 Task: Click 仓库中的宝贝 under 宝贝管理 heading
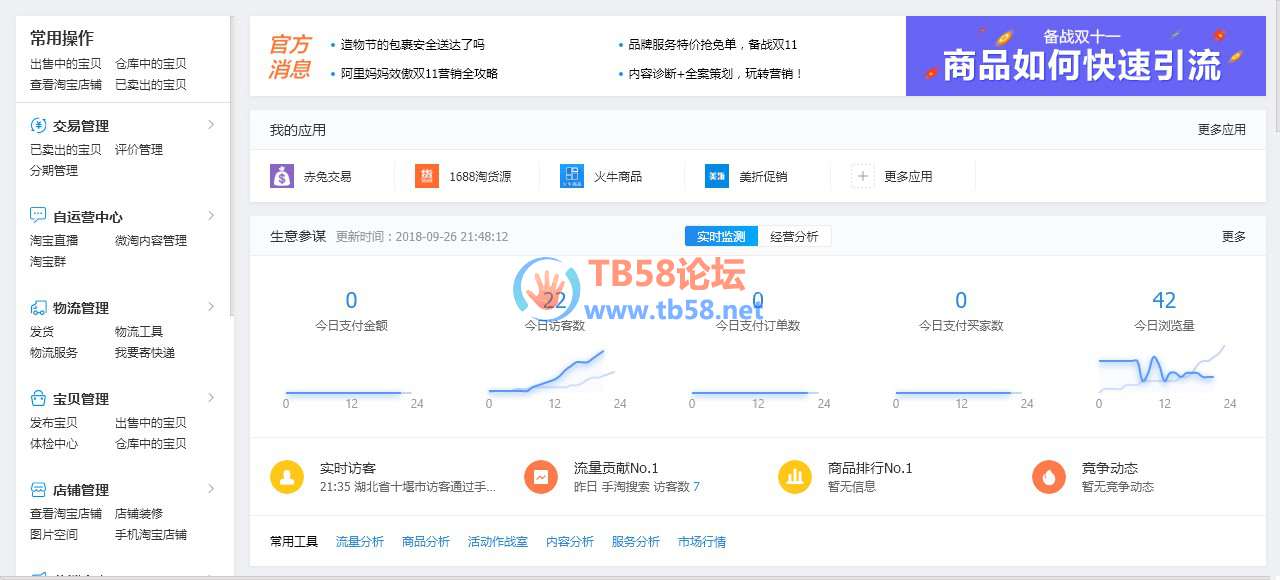(151, 443)
